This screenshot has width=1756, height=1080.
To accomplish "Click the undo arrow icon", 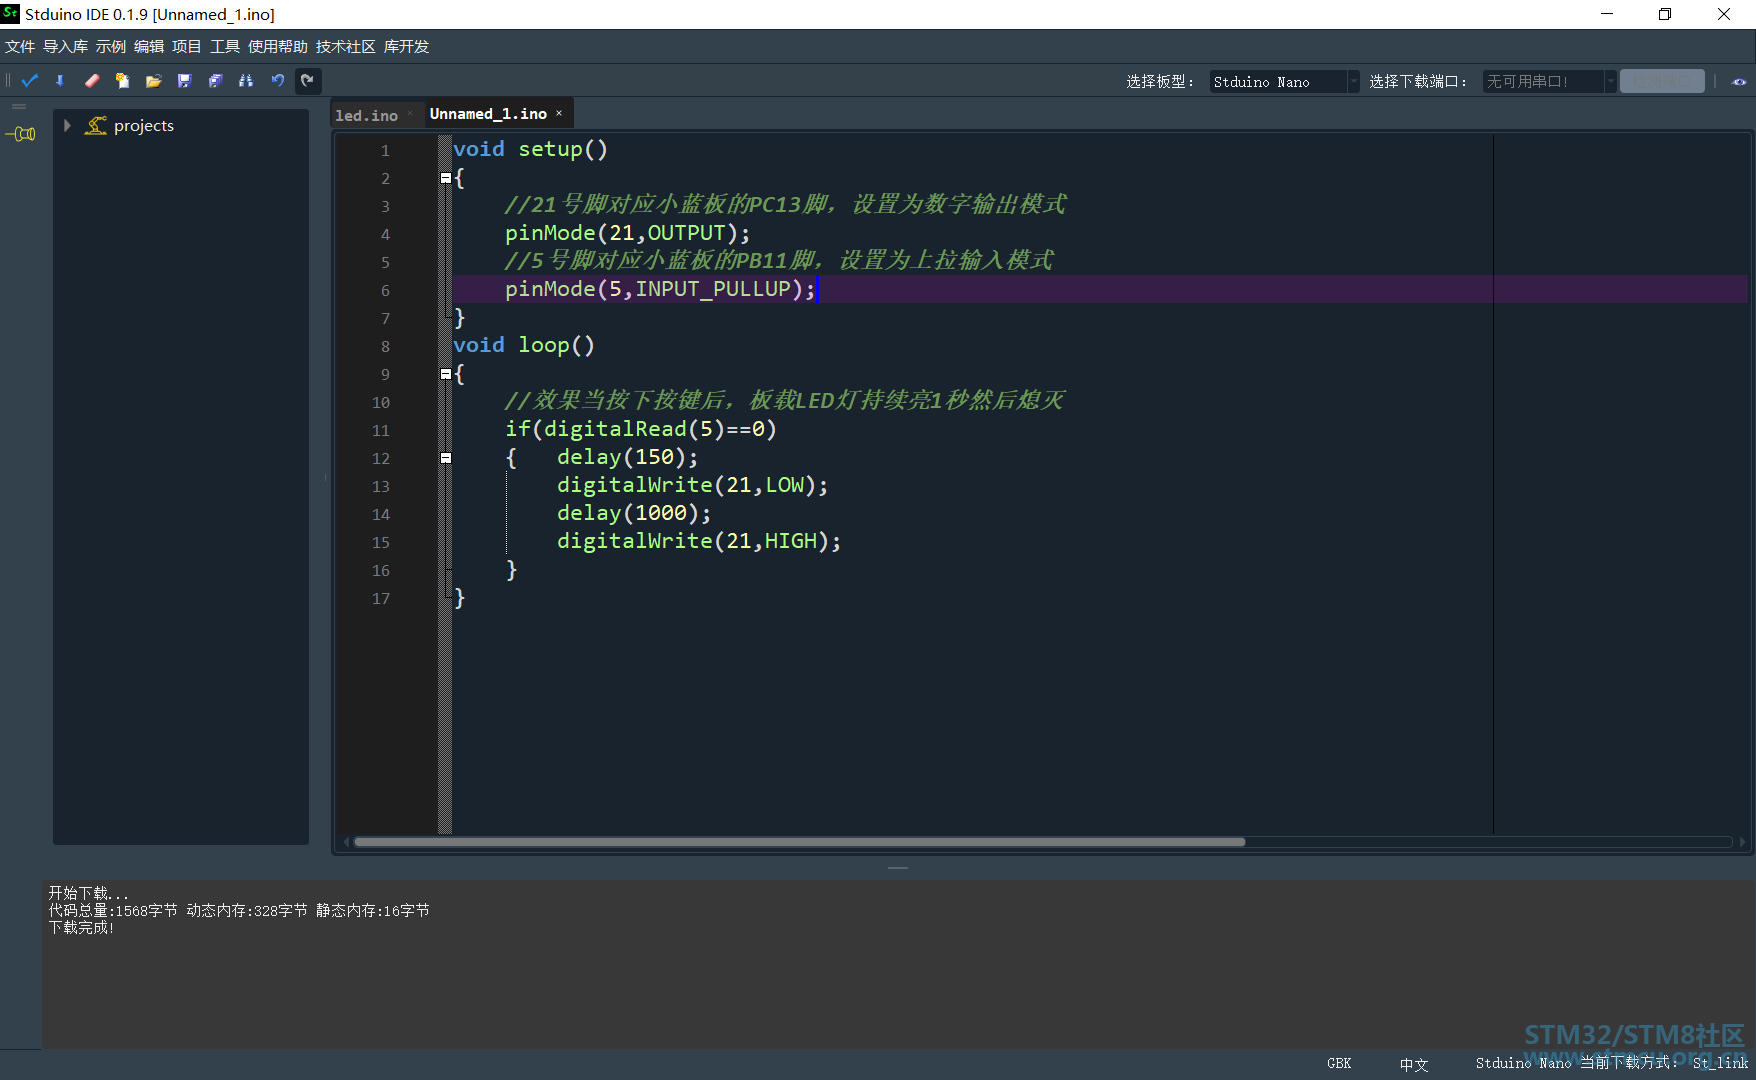I will point(277,81).
